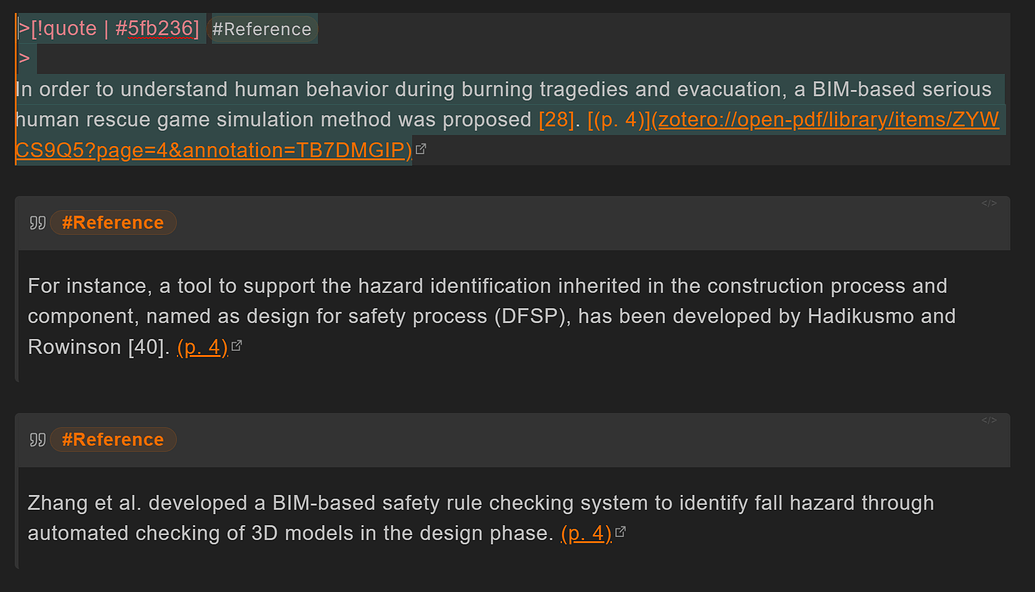The width and height of the screenshot is (1035, 592).
Task: Click the quote icon in the Zhang et al. callout
Action: (x=37, y=440)
